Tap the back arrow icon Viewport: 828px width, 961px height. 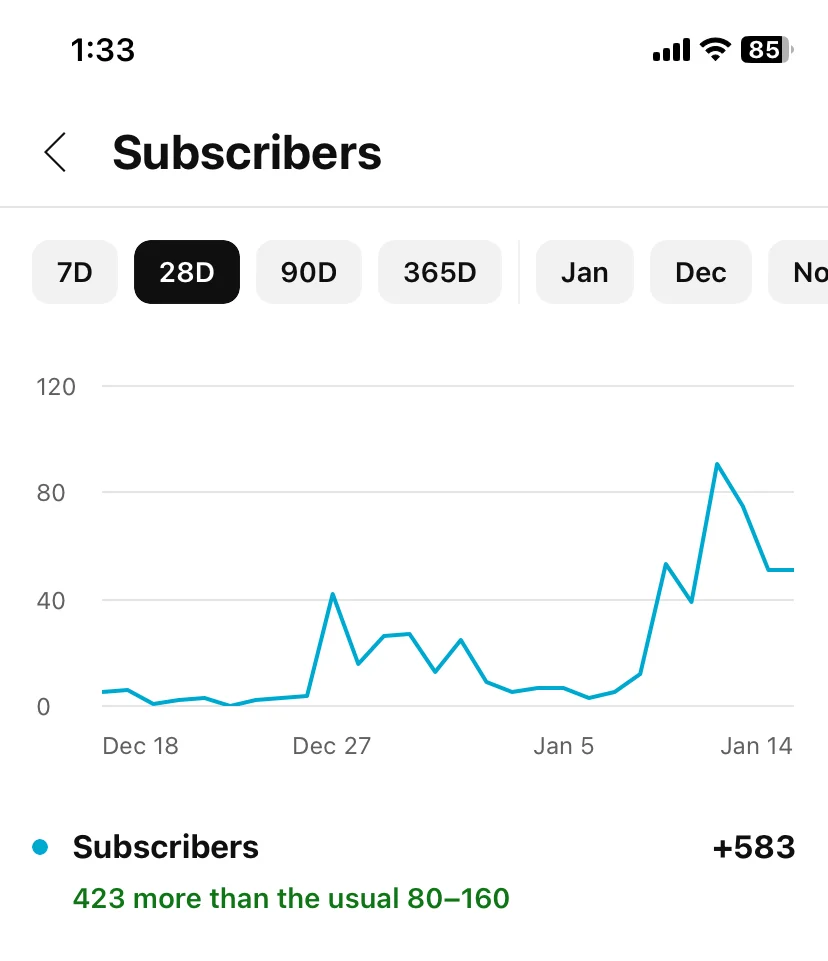click(55, 152)
